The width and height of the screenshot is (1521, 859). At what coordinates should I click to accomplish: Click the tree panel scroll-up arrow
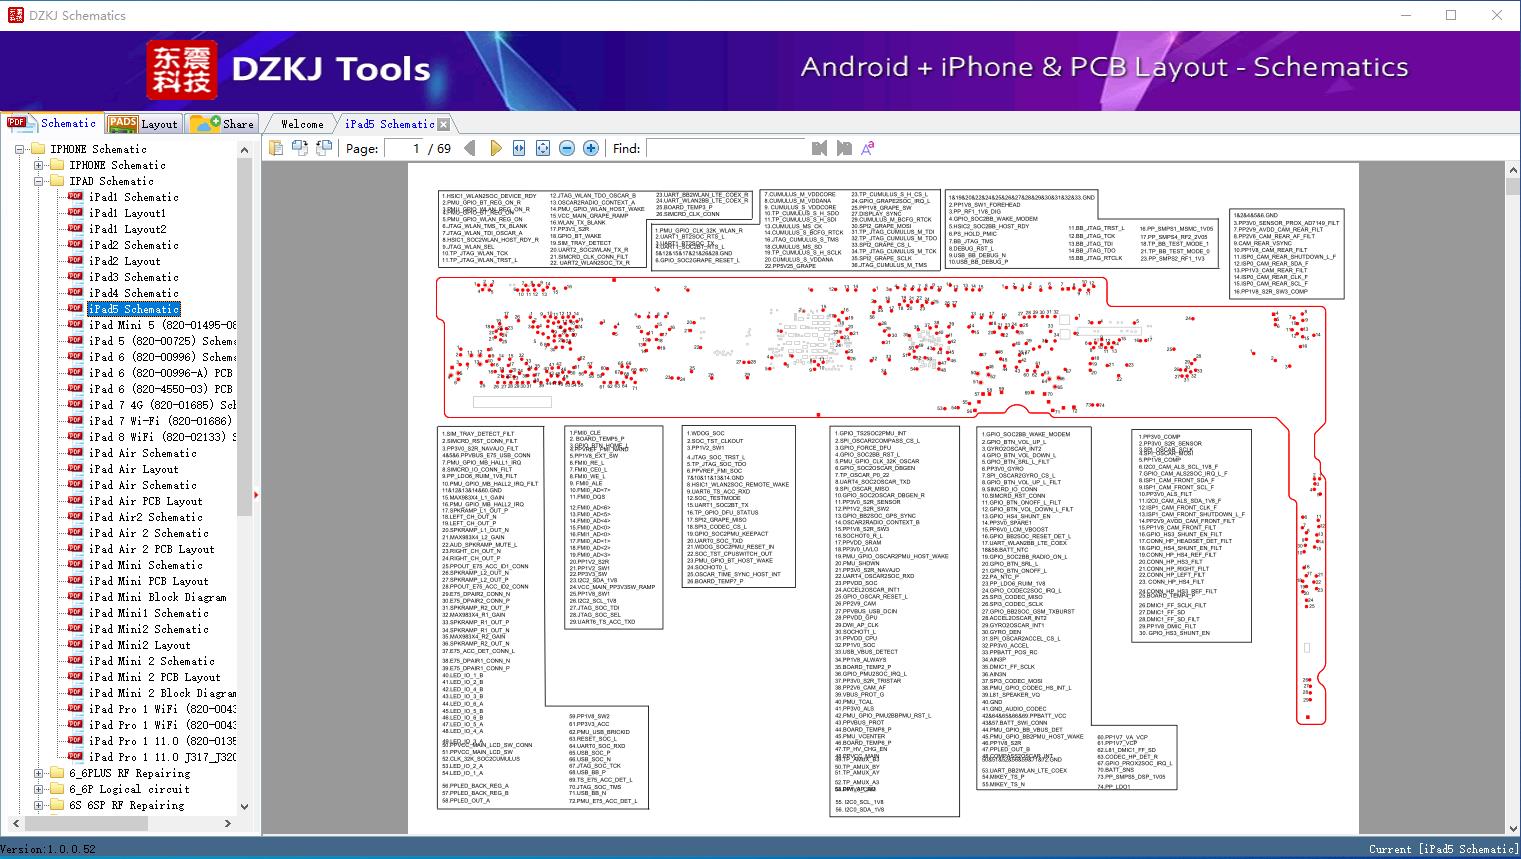[245, 150]
